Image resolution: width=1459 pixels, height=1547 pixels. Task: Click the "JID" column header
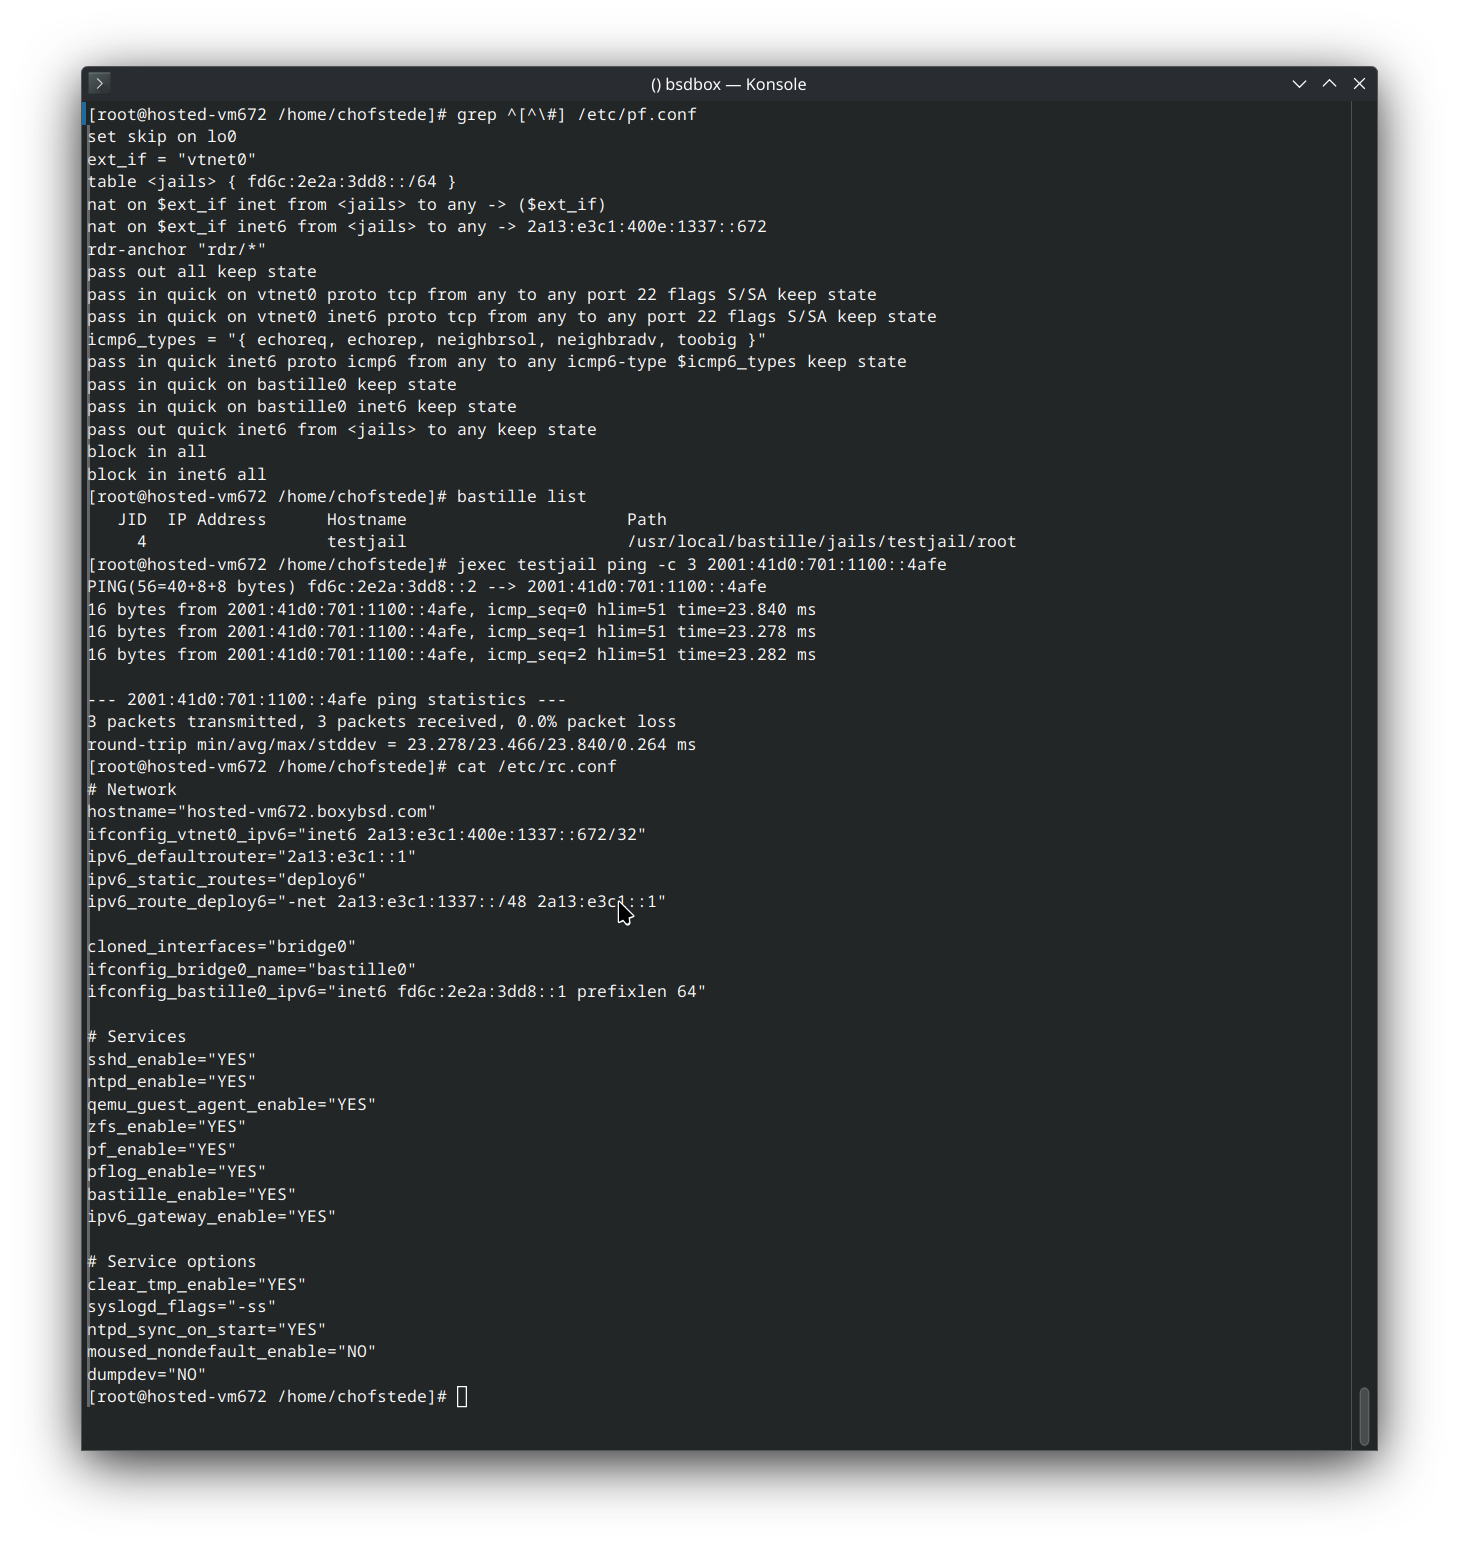tap(132, 520)
